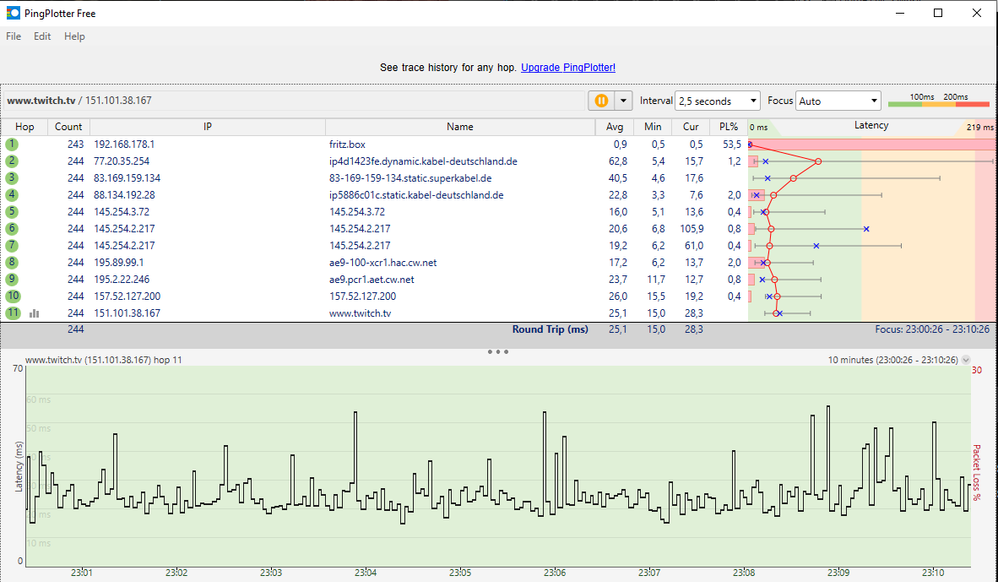Select the hop 7 green circle icon

[11, 245]
